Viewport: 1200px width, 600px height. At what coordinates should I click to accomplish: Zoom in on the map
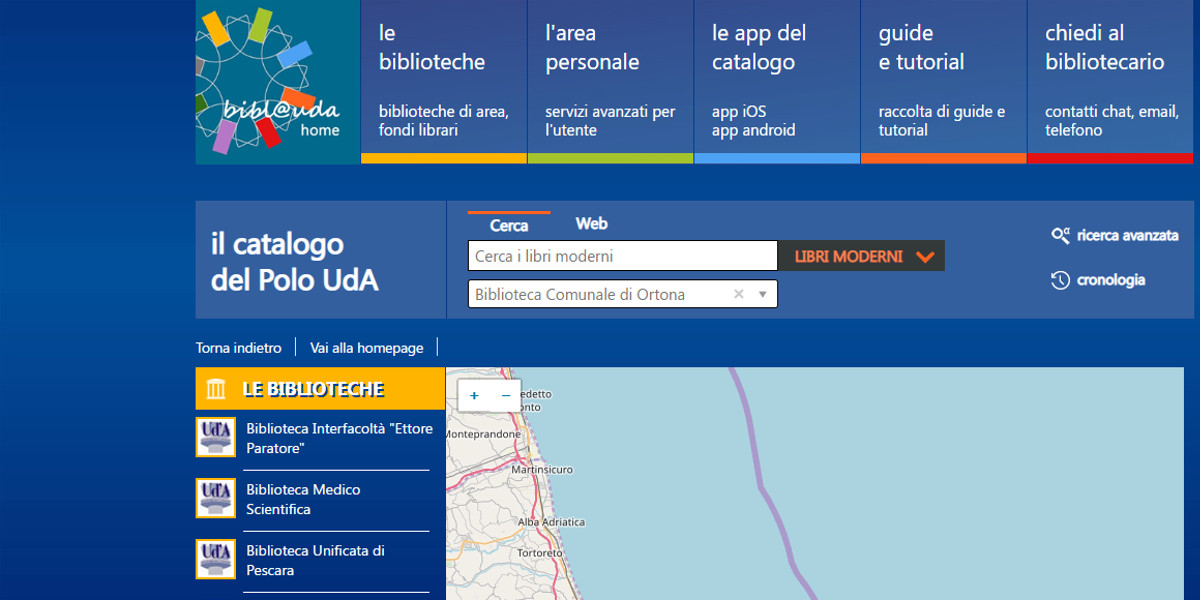pyautogui.click(x=474, y=396)
